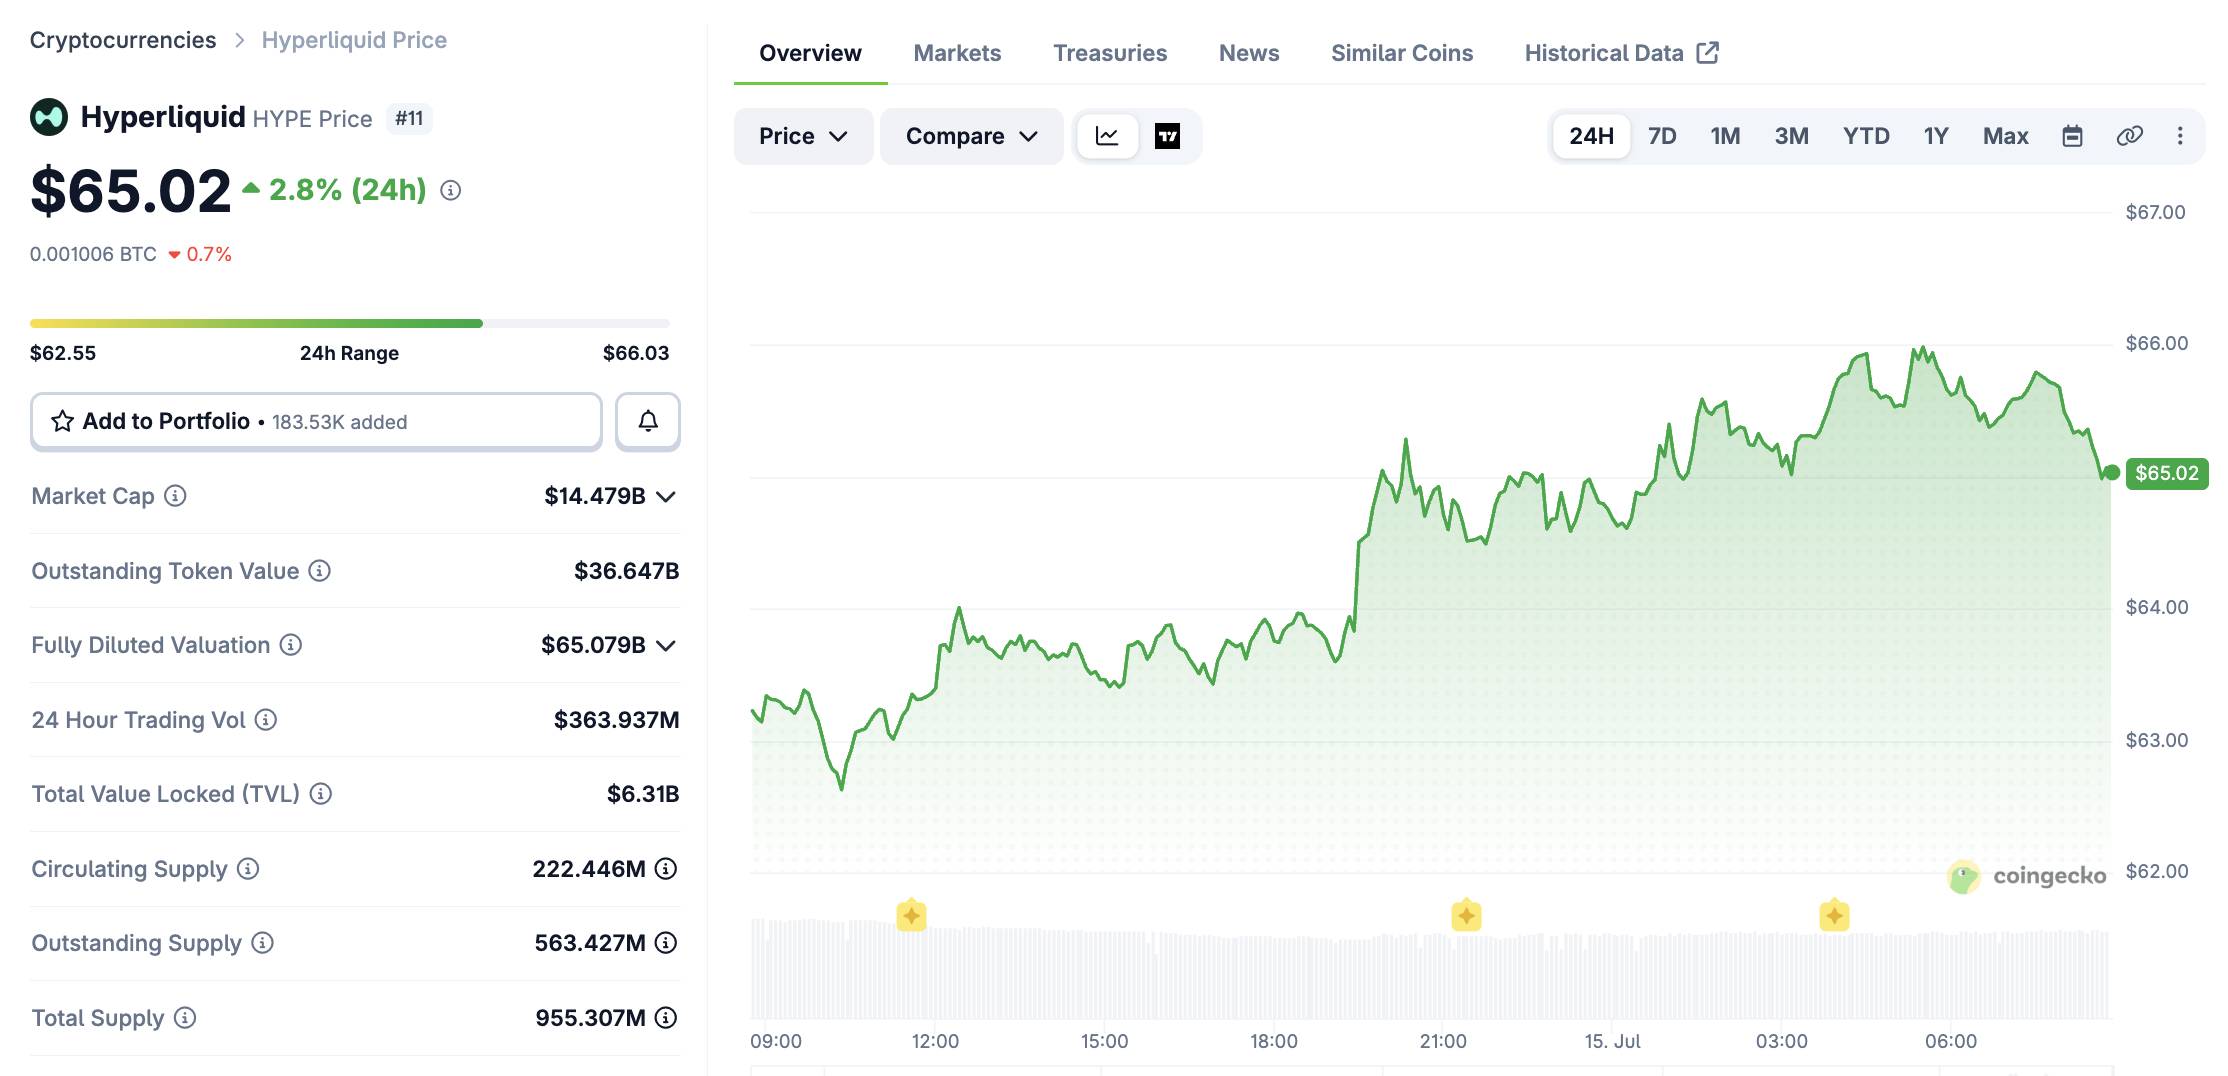Click Add to Portfolio button

tap(316, 421)
